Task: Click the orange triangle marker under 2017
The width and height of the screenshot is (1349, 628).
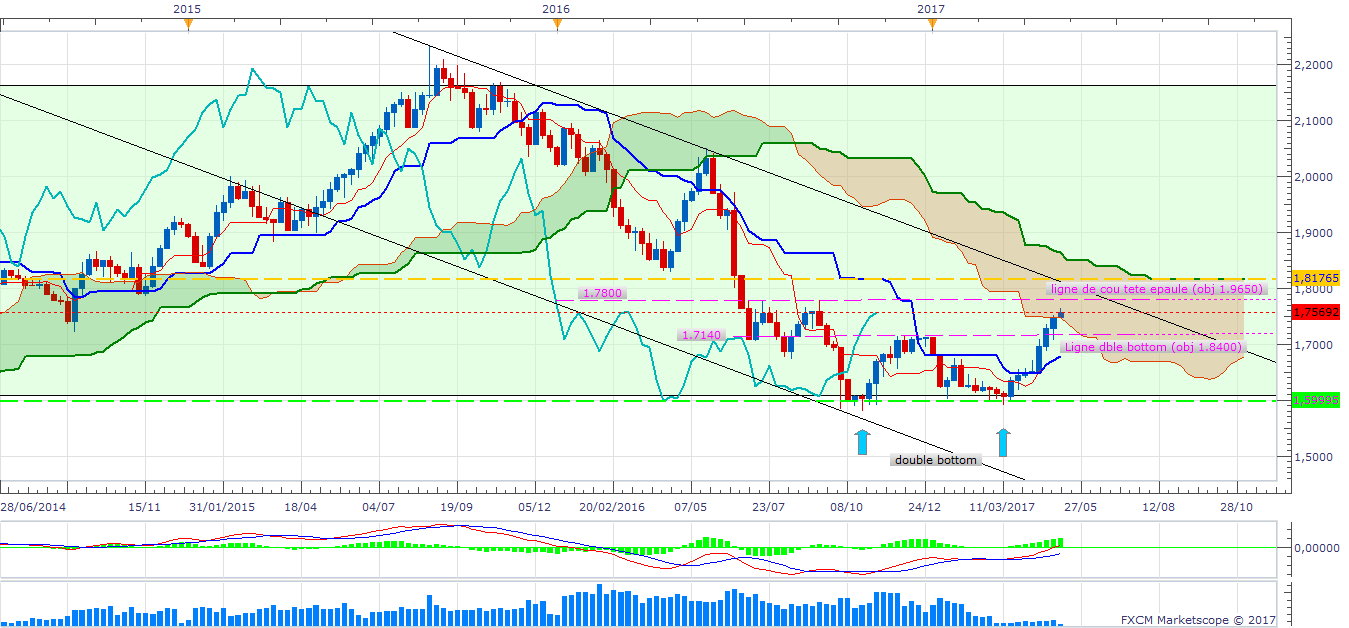Action: (931, 25)
